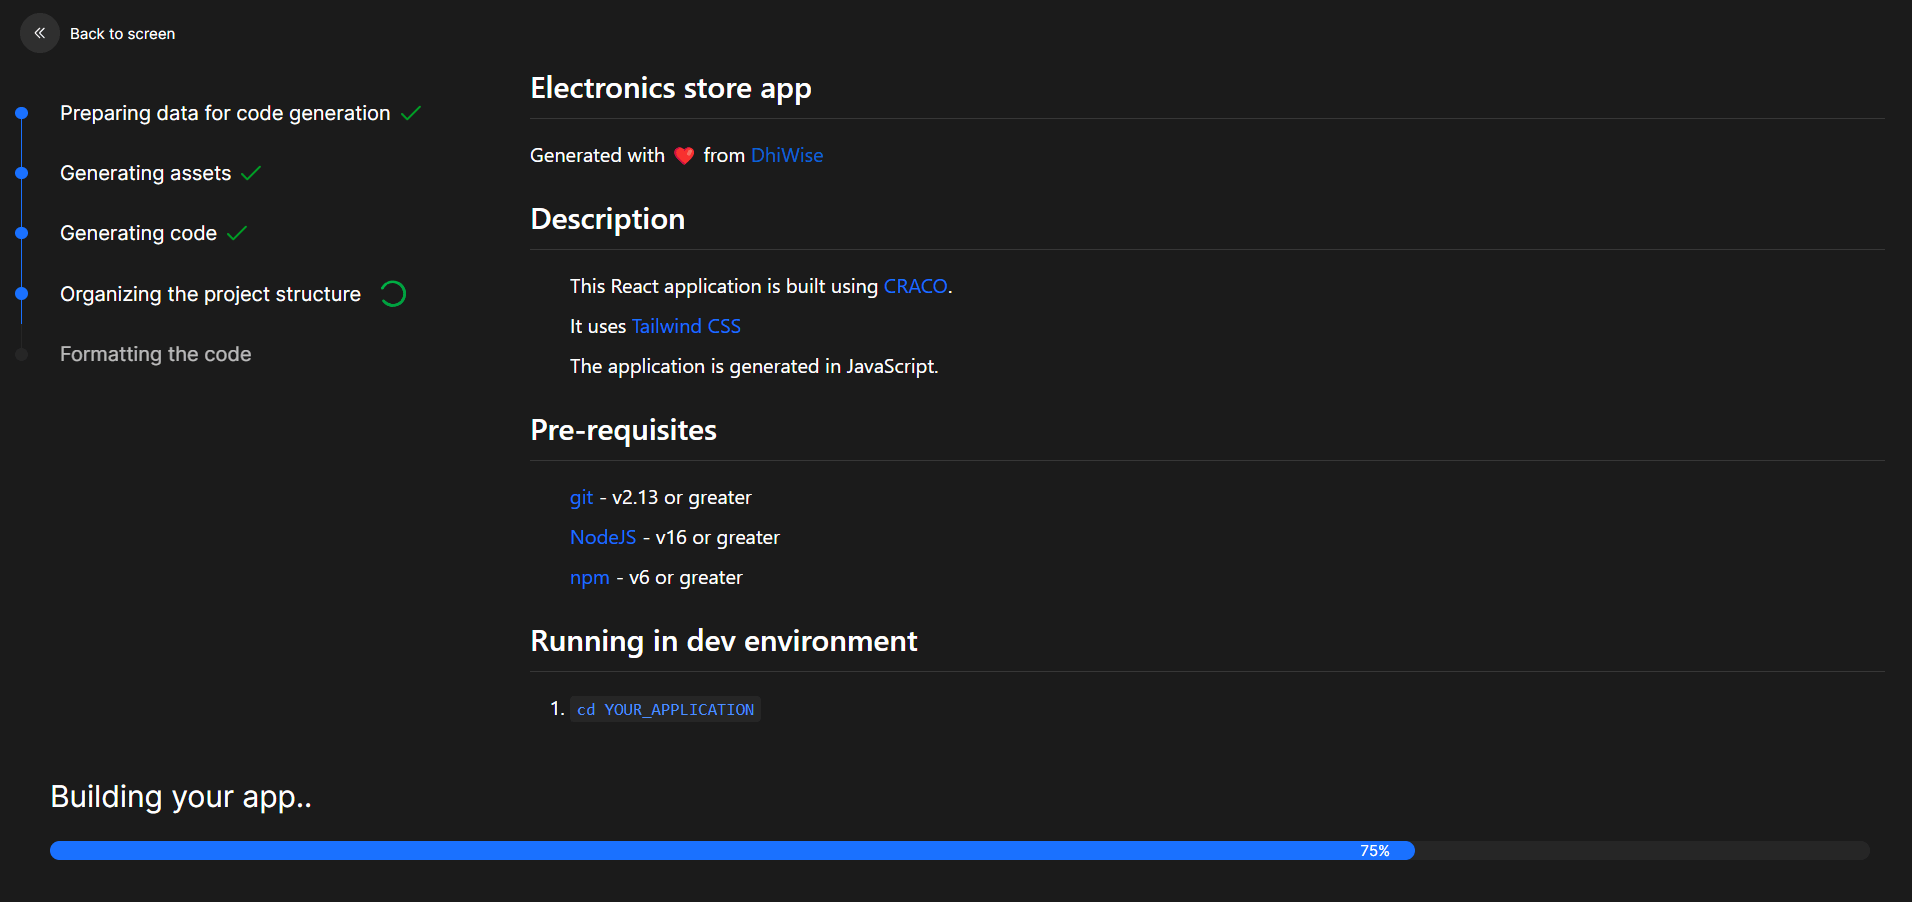Click the Pre-requisites heading
This screenshot has height=902, width=1912.
click(x=623, y=430)
